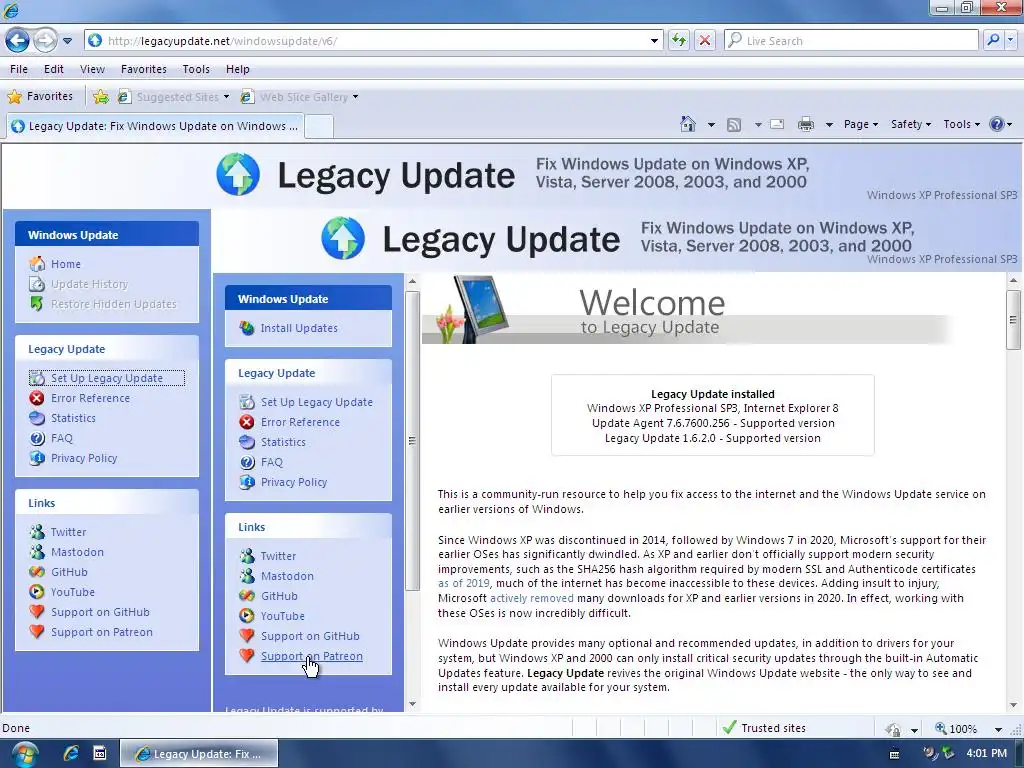
Task: Click Install Updates in inner sidebar
Action: pos(299,328)
